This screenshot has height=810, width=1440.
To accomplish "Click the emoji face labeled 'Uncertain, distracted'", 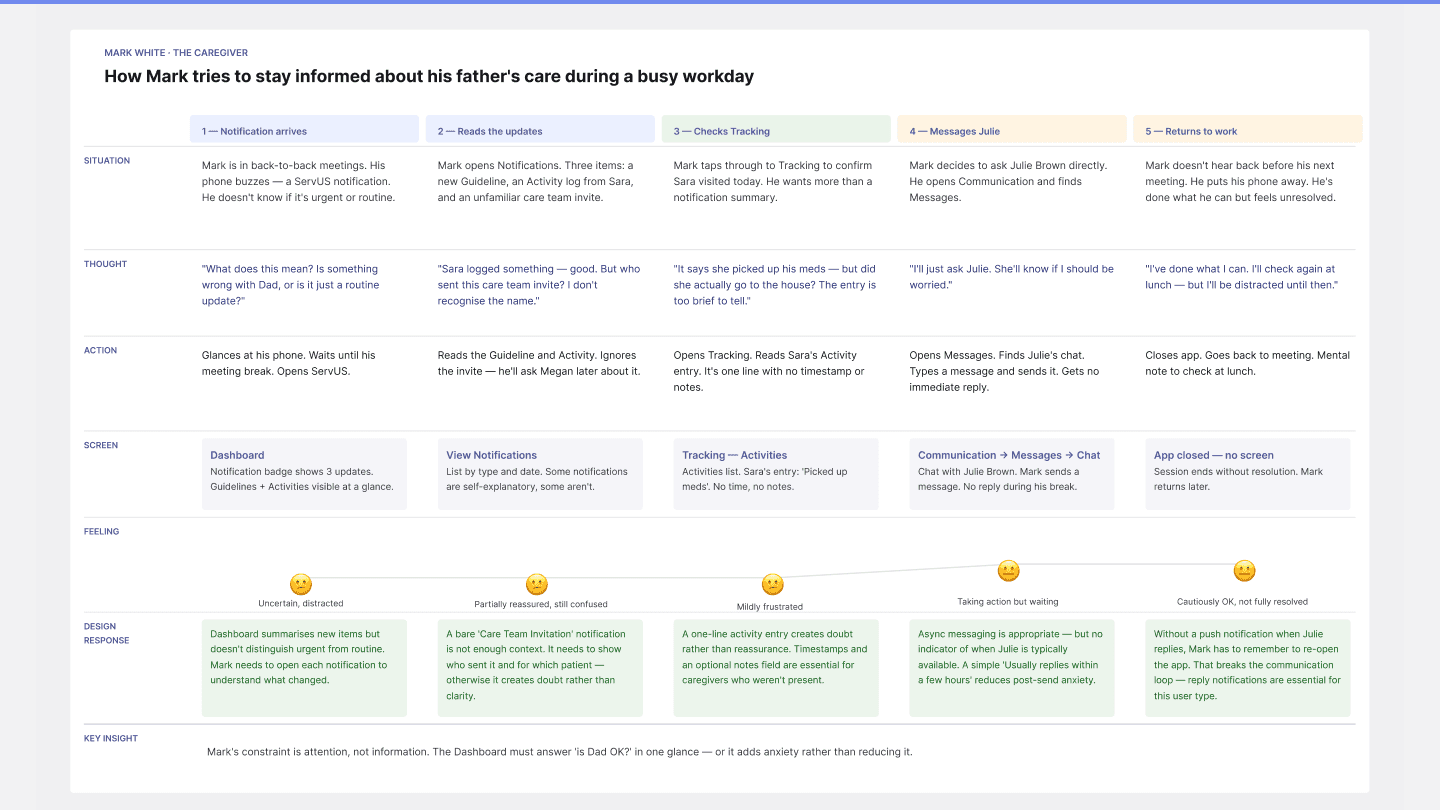I will click(301, 584).
